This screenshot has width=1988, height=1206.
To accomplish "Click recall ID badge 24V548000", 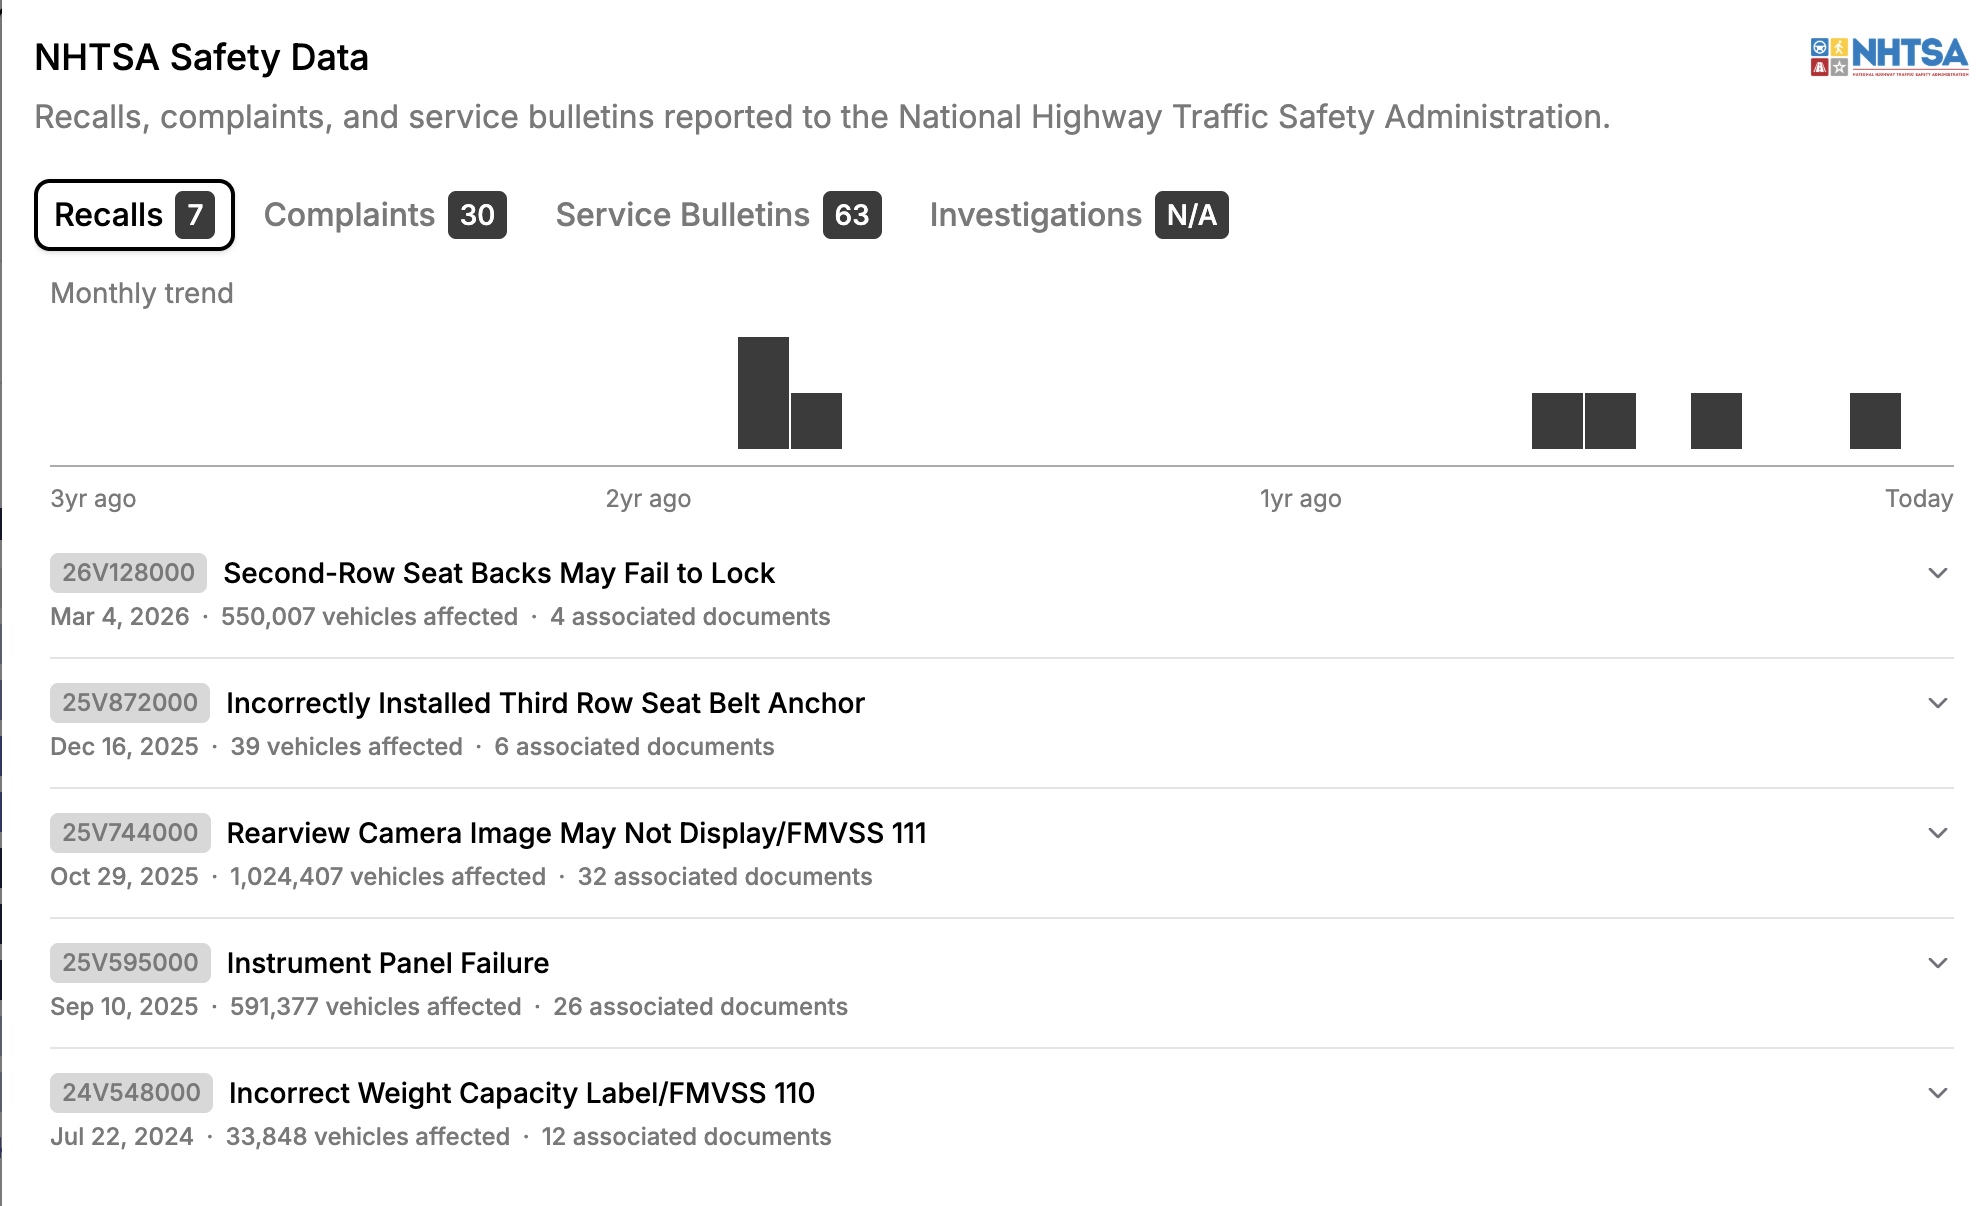I will click(131, 1093).
